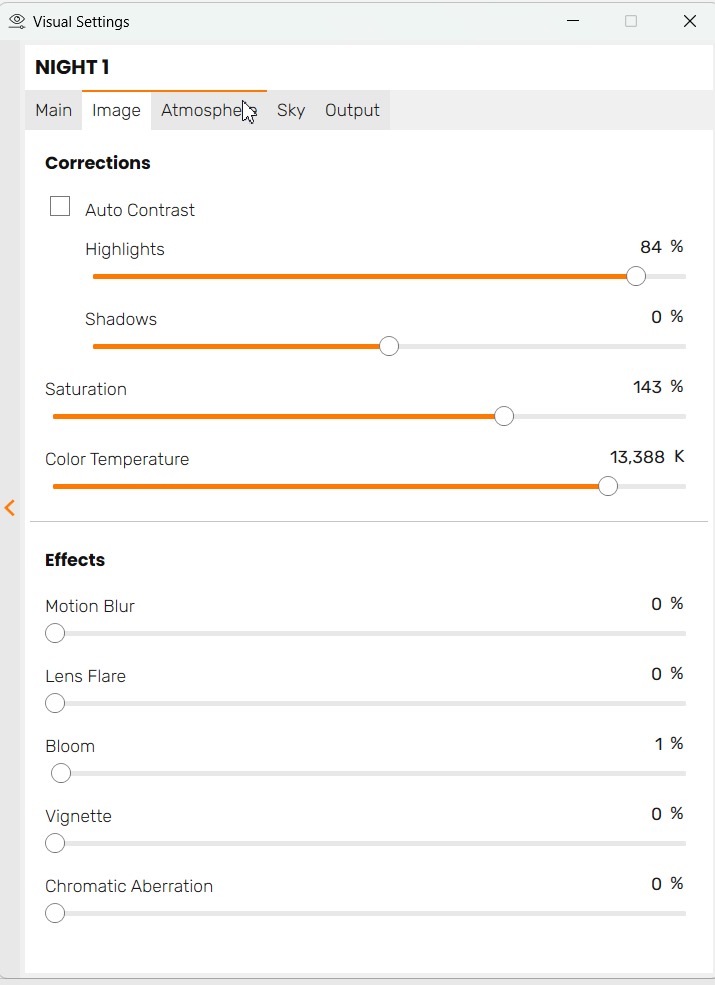The width and height of the screenshot is (715, 985).
Task: Click the Saturation slider thumb
Action: point(504,416)
